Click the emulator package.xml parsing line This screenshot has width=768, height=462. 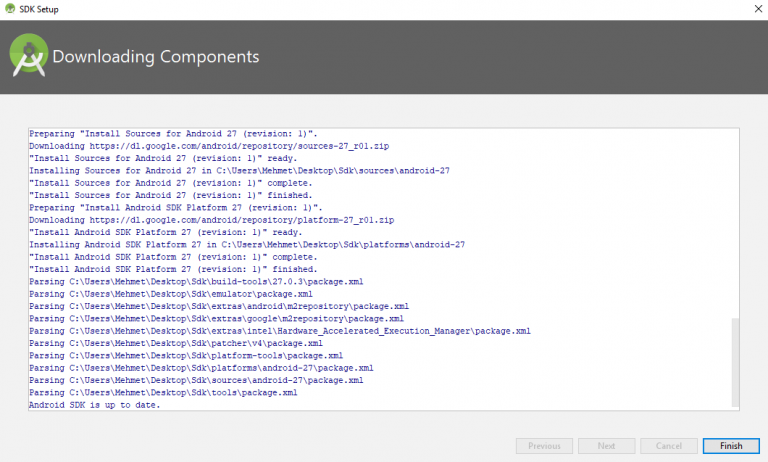point(170,294)
